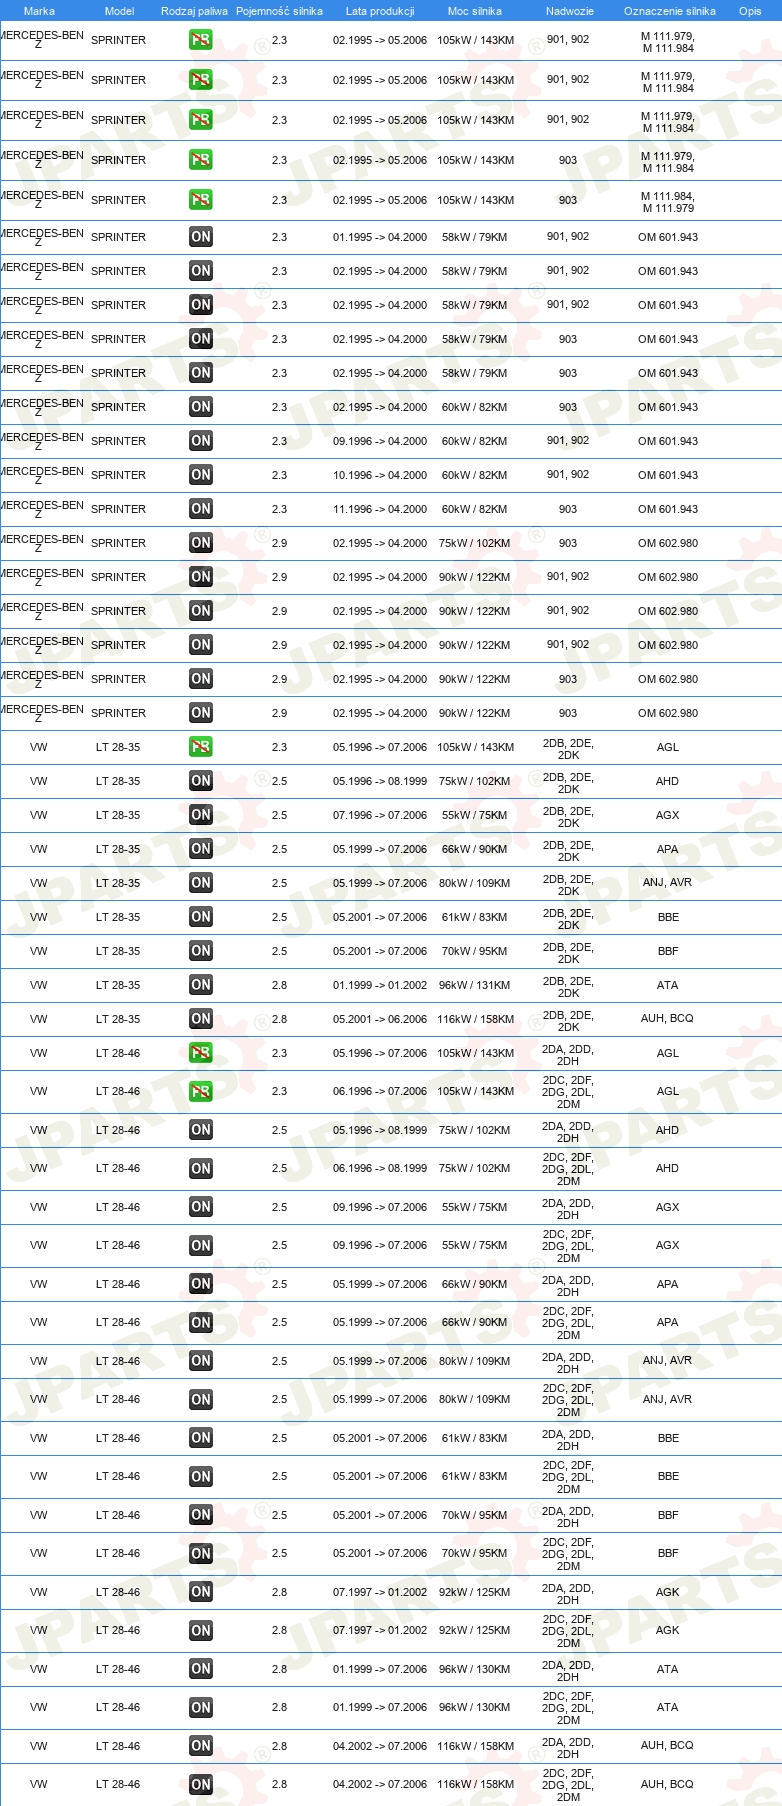Click ON icon in LT 28-46 AGX 2DA, 2DD, 2DH row
The height and width of the screenshot is (1806, 782).
(201, 1207)
